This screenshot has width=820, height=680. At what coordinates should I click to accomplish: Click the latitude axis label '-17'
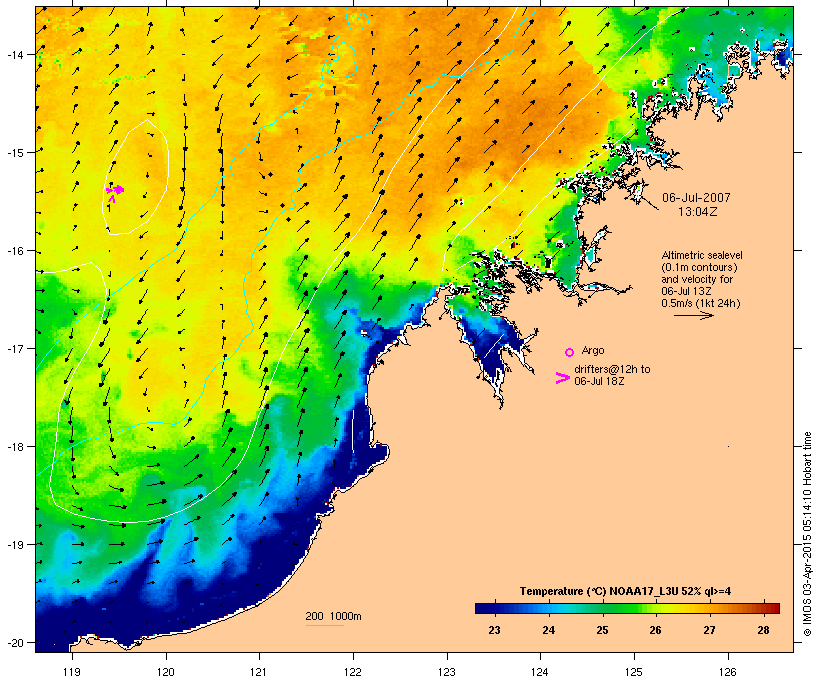point(14,348)
